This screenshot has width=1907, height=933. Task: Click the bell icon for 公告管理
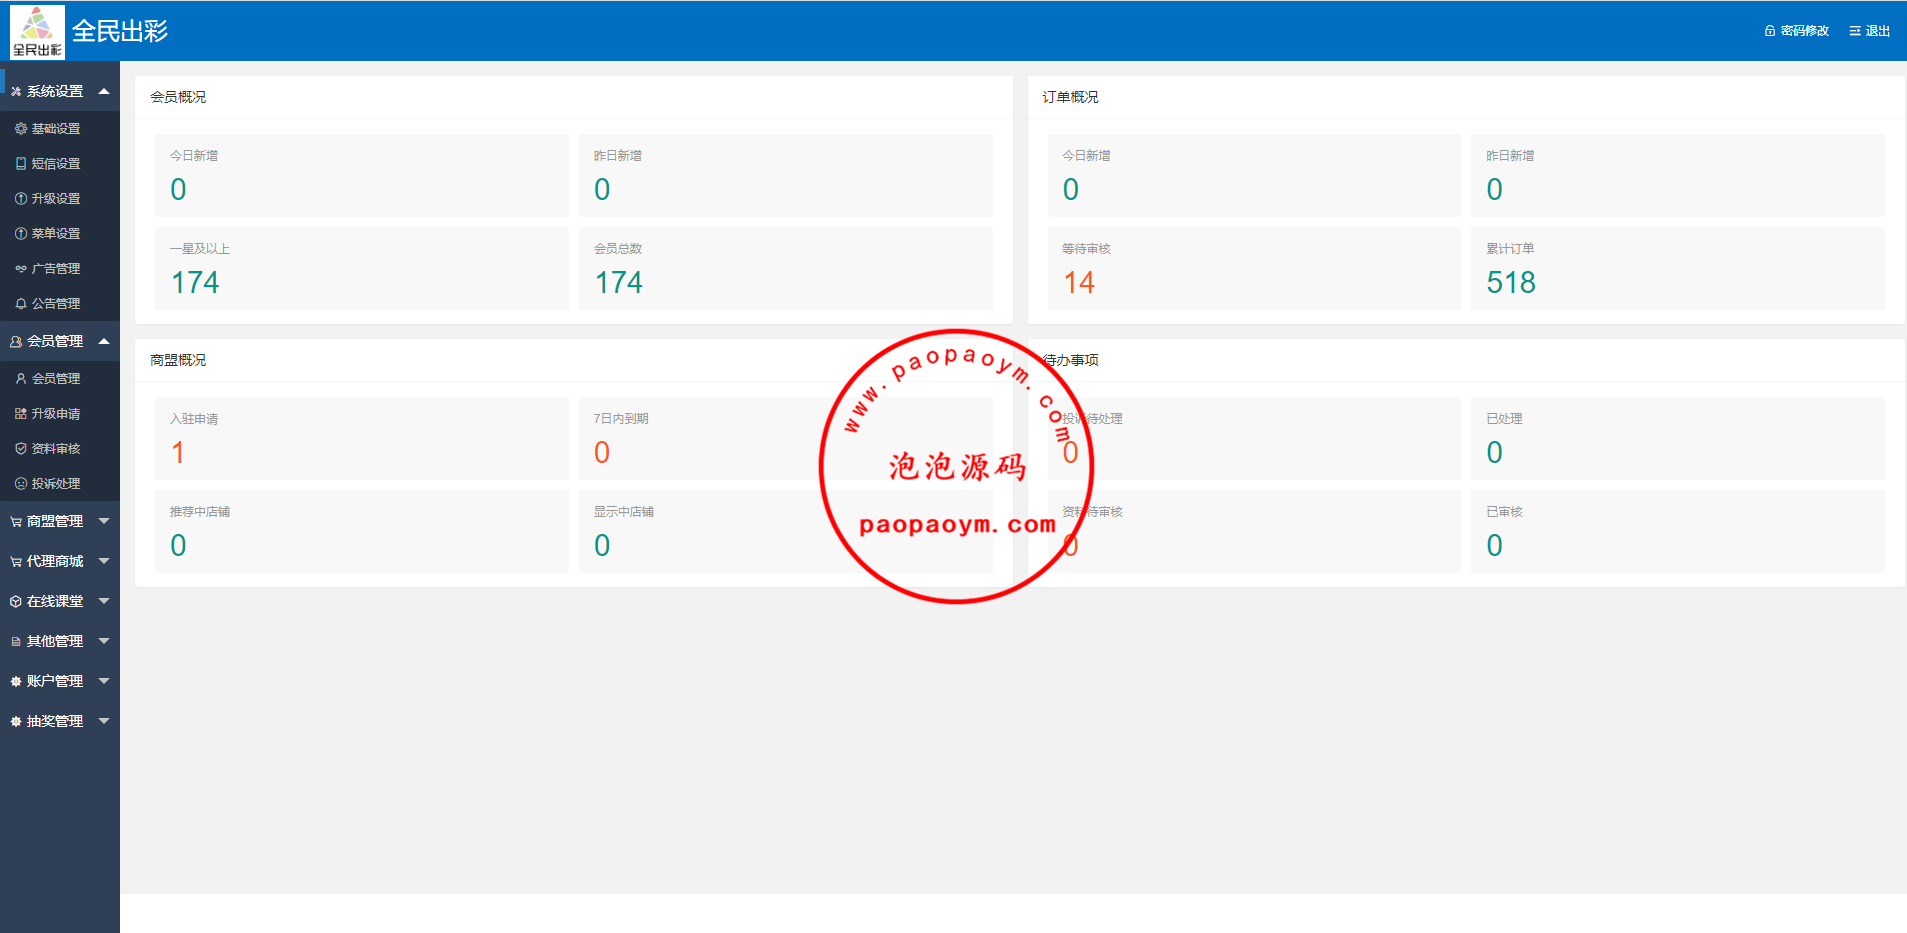point(21,304)
